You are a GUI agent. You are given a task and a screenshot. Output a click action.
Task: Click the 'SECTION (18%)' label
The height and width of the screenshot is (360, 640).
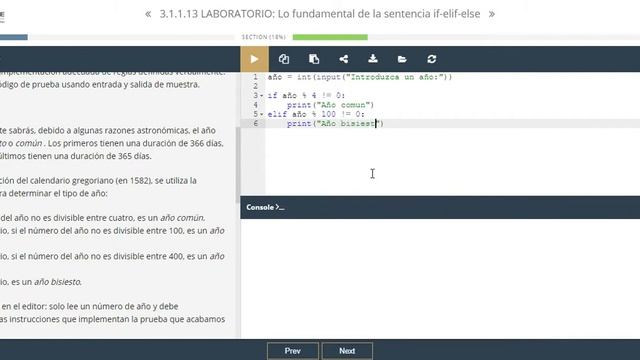[263, 37]
